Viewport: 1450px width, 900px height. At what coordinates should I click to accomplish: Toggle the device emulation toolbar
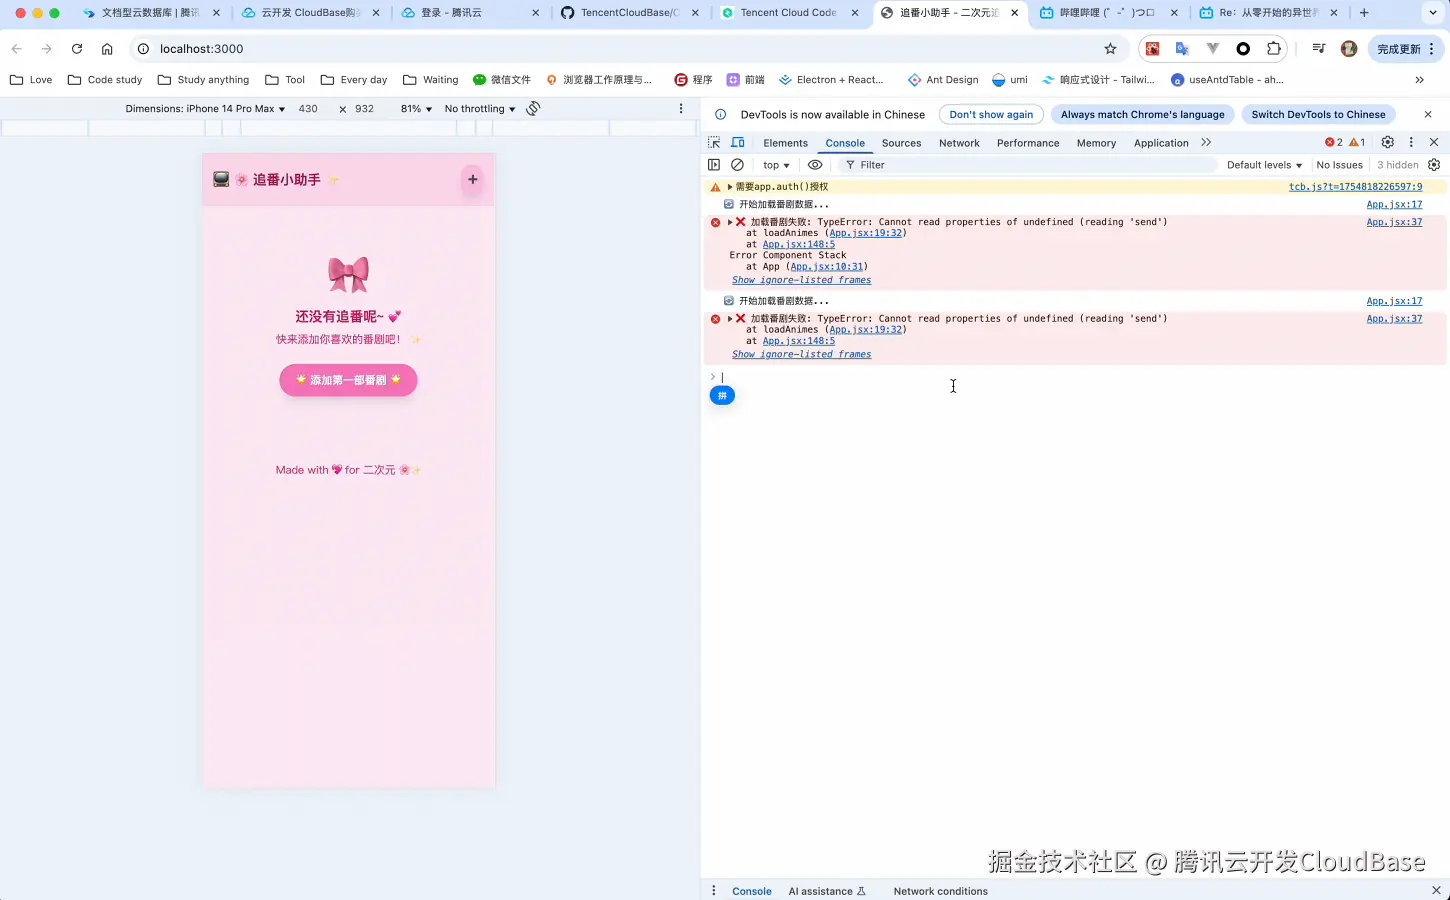pyautogui.click(x=737, y=142)
